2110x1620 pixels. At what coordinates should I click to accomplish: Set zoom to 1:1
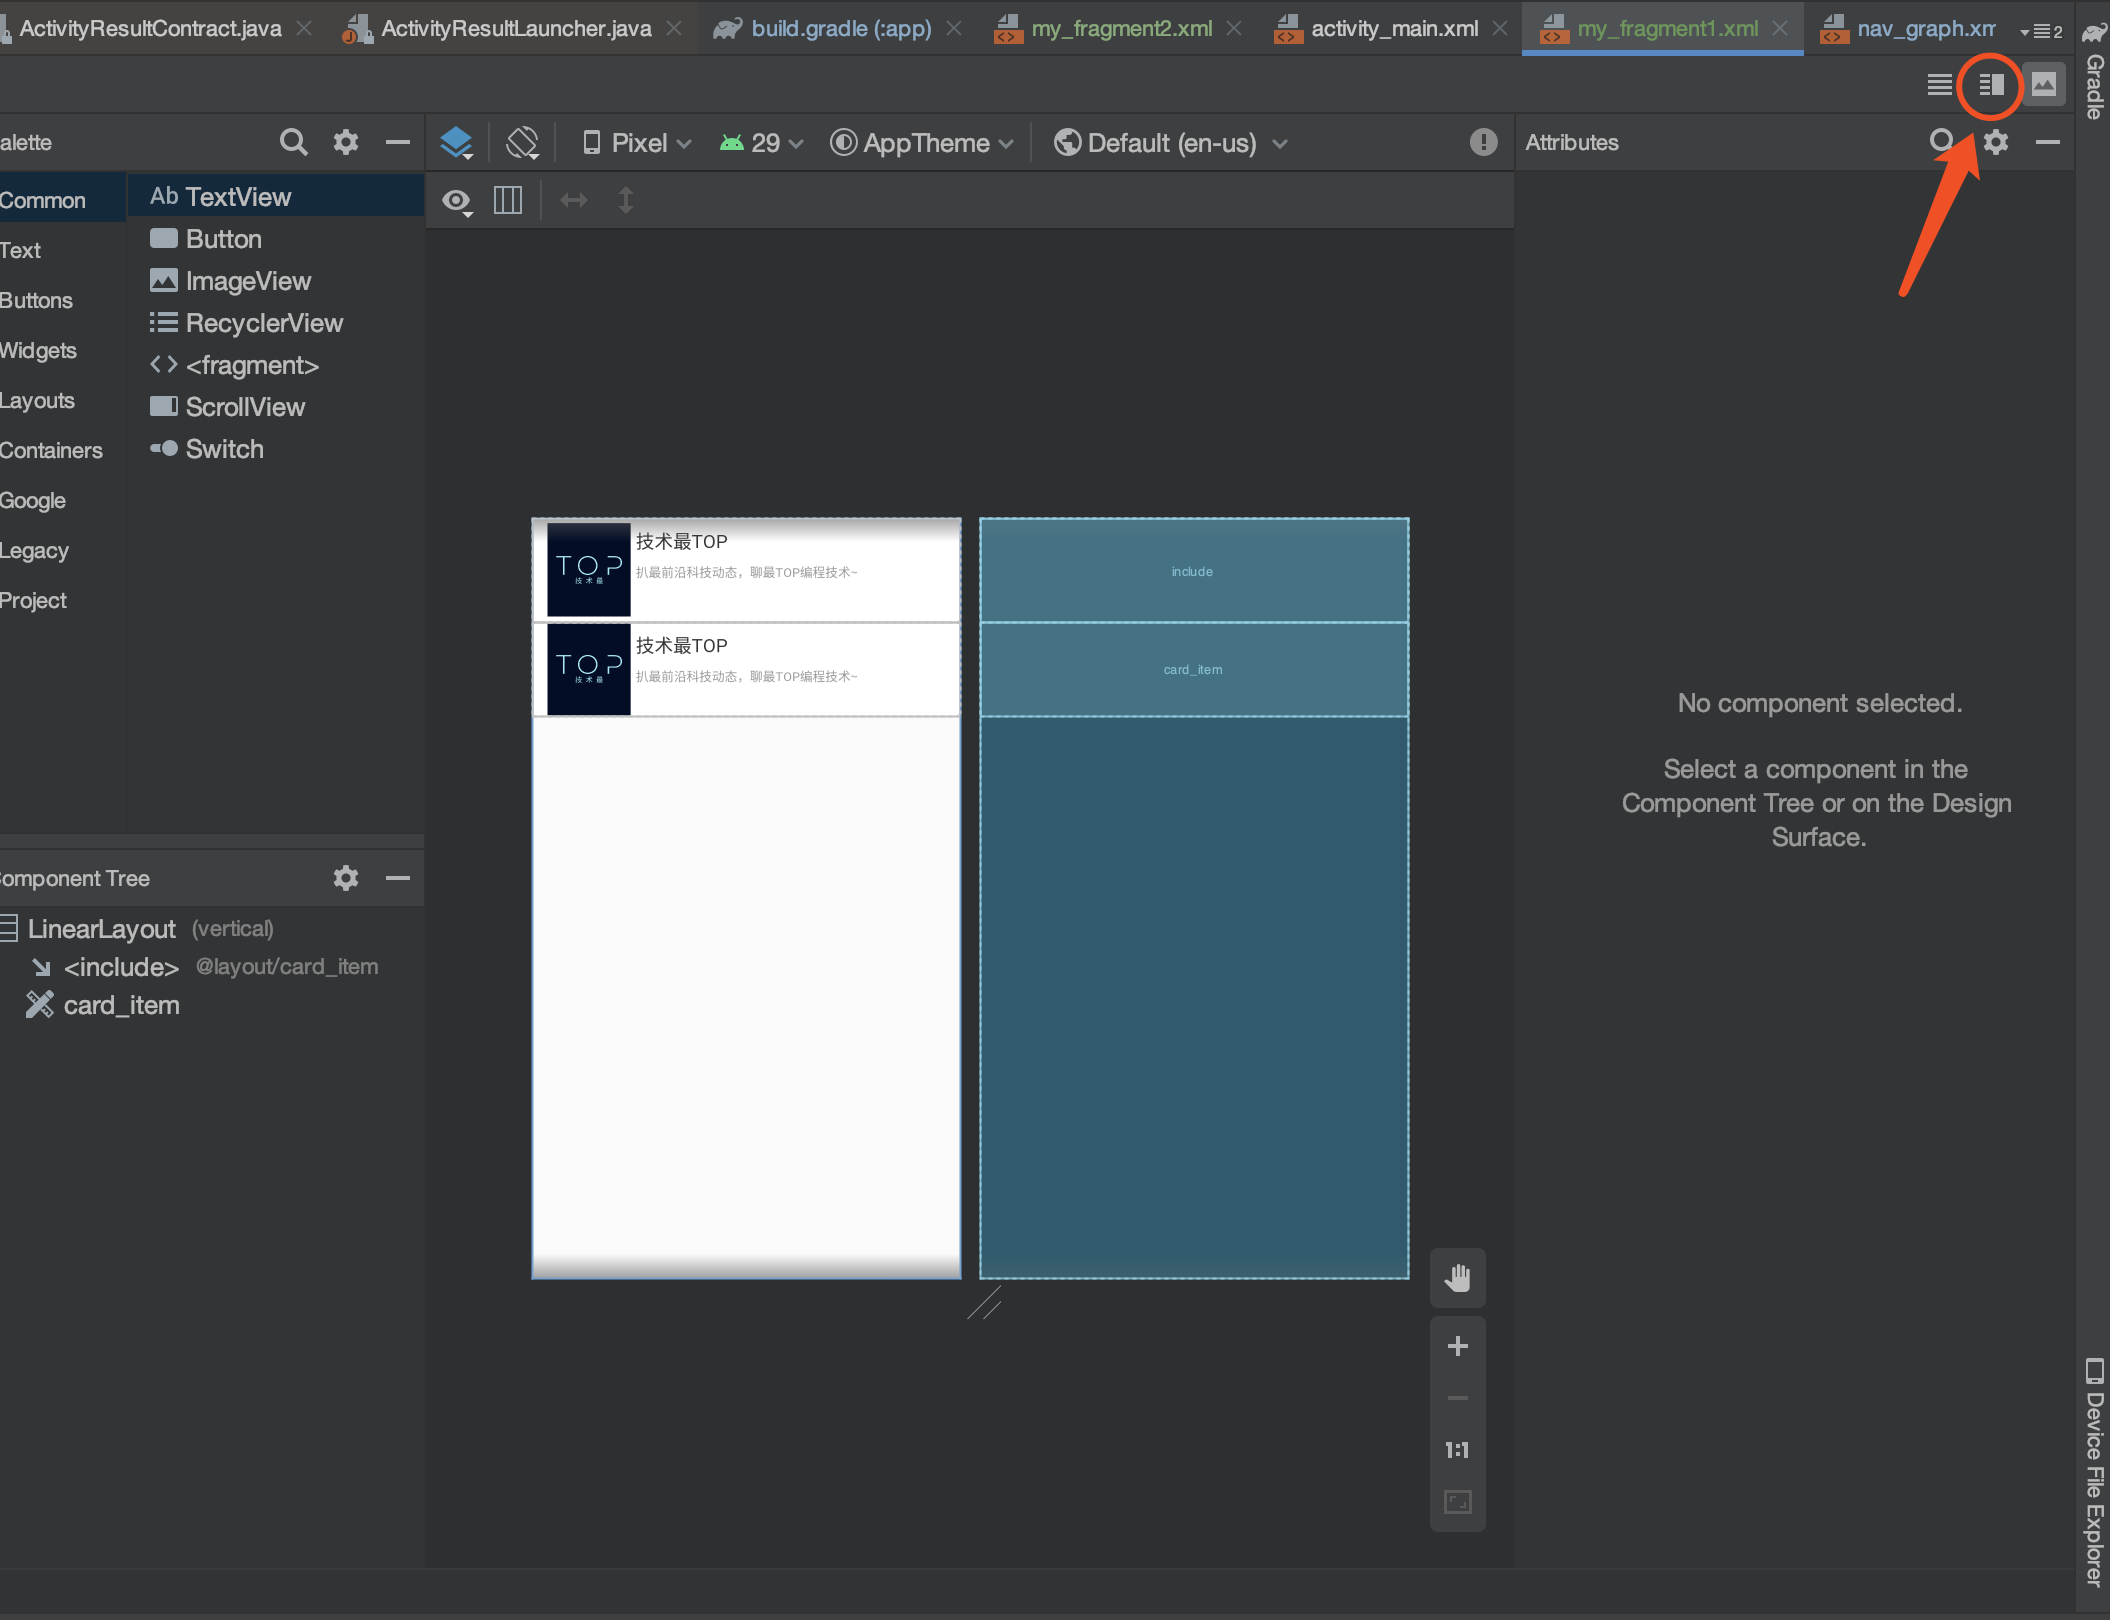point(1458,1450)
